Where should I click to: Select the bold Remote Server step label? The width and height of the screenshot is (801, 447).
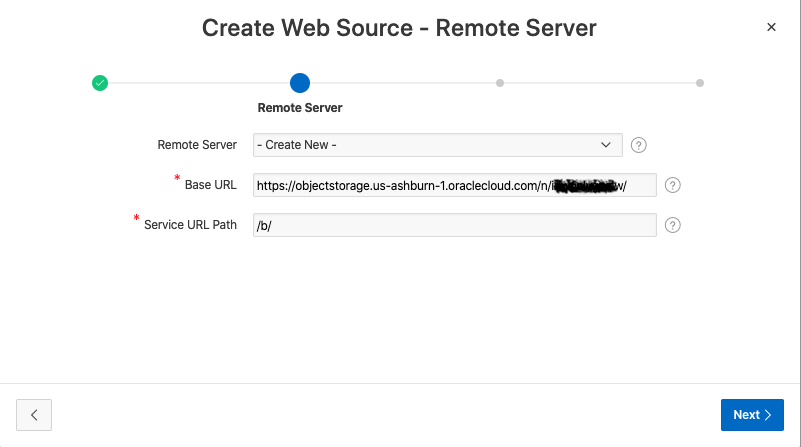click(x=300, y=108)
